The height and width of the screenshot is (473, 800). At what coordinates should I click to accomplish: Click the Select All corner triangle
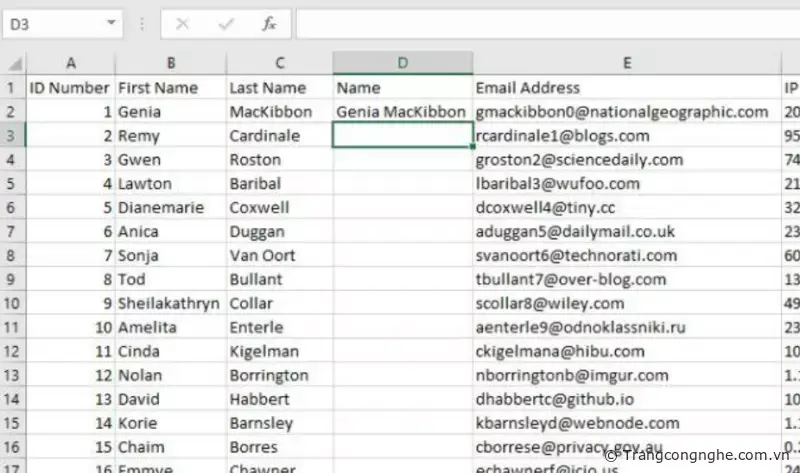point(12,63)
